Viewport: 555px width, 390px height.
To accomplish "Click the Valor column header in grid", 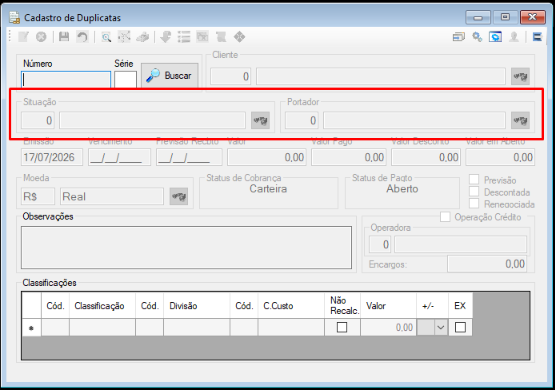I will tap(388, 305).
